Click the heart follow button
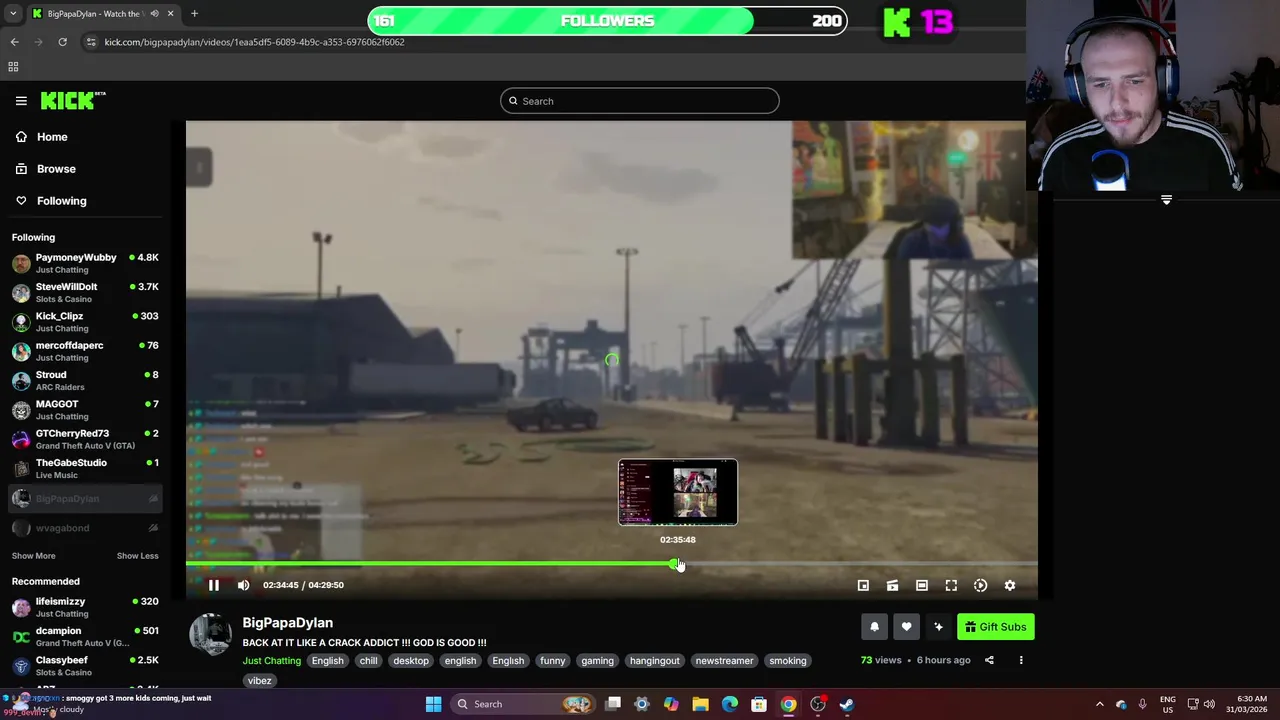 (x=906, y=627)
